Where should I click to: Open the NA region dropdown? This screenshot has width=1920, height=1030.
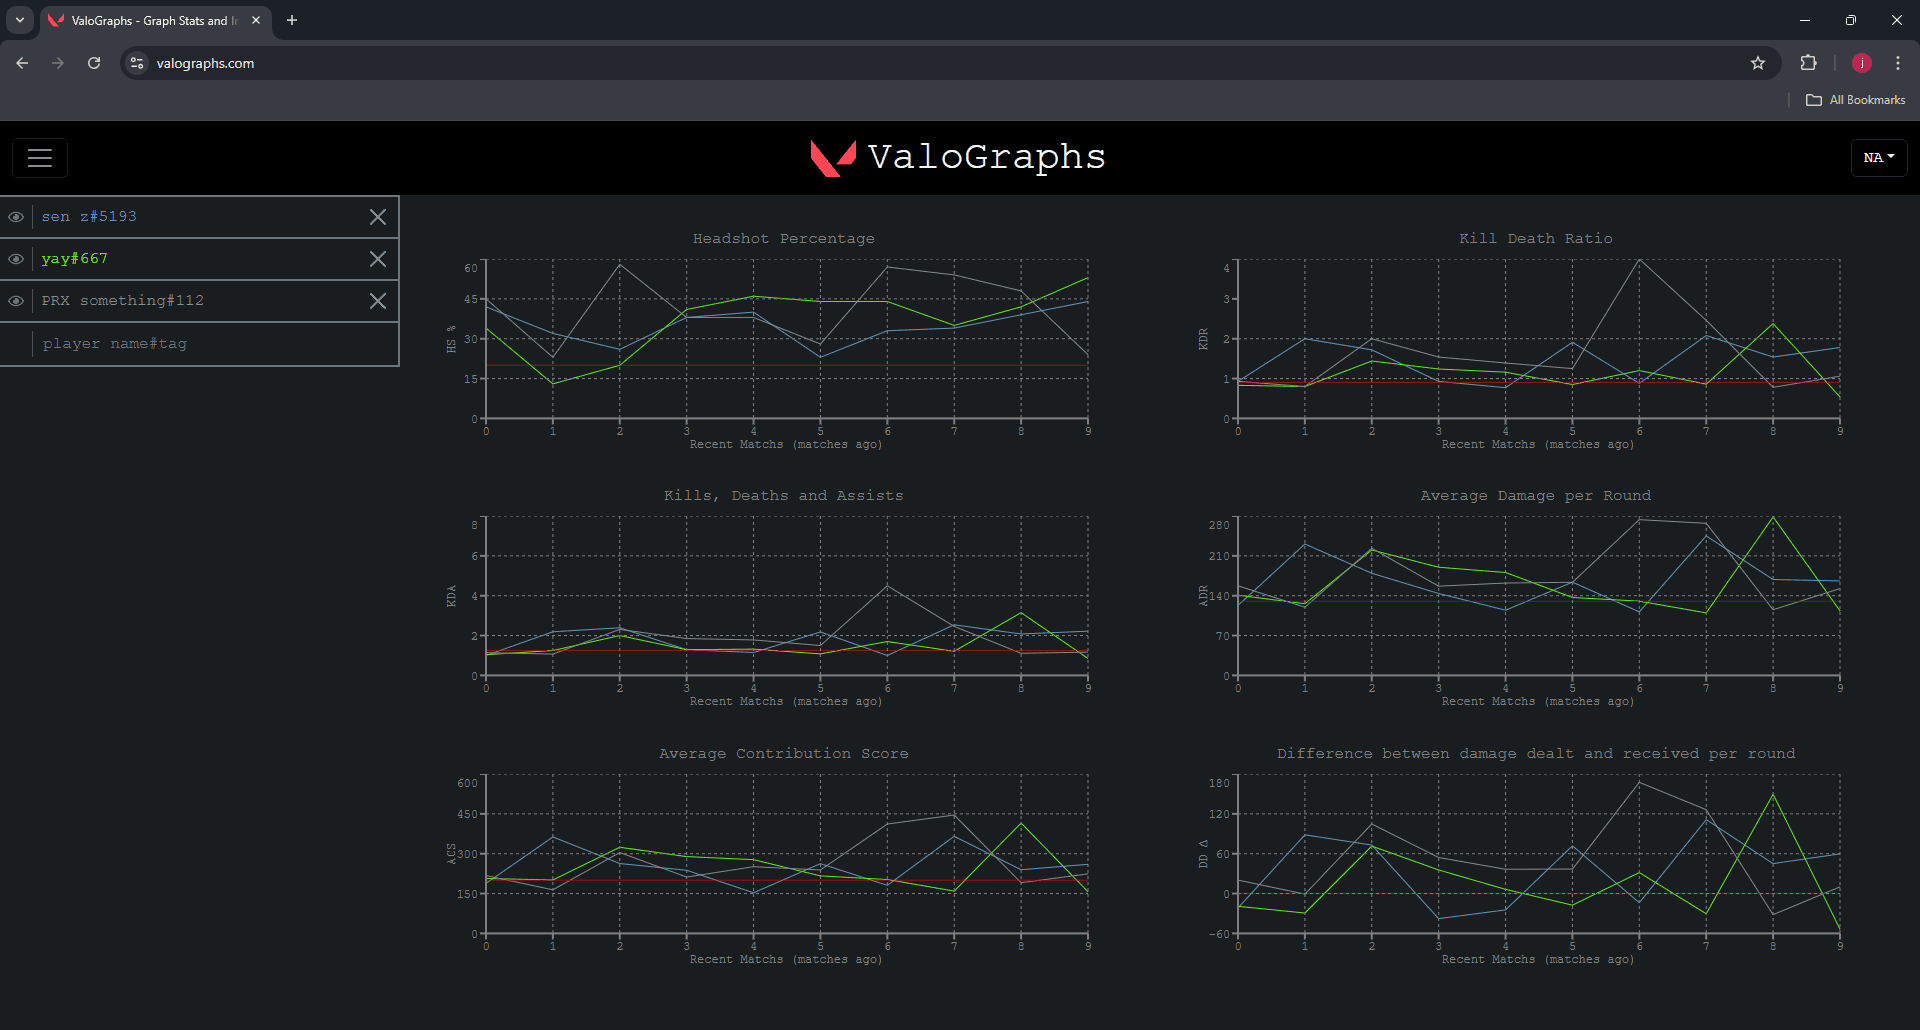[x=1879, y=158]
